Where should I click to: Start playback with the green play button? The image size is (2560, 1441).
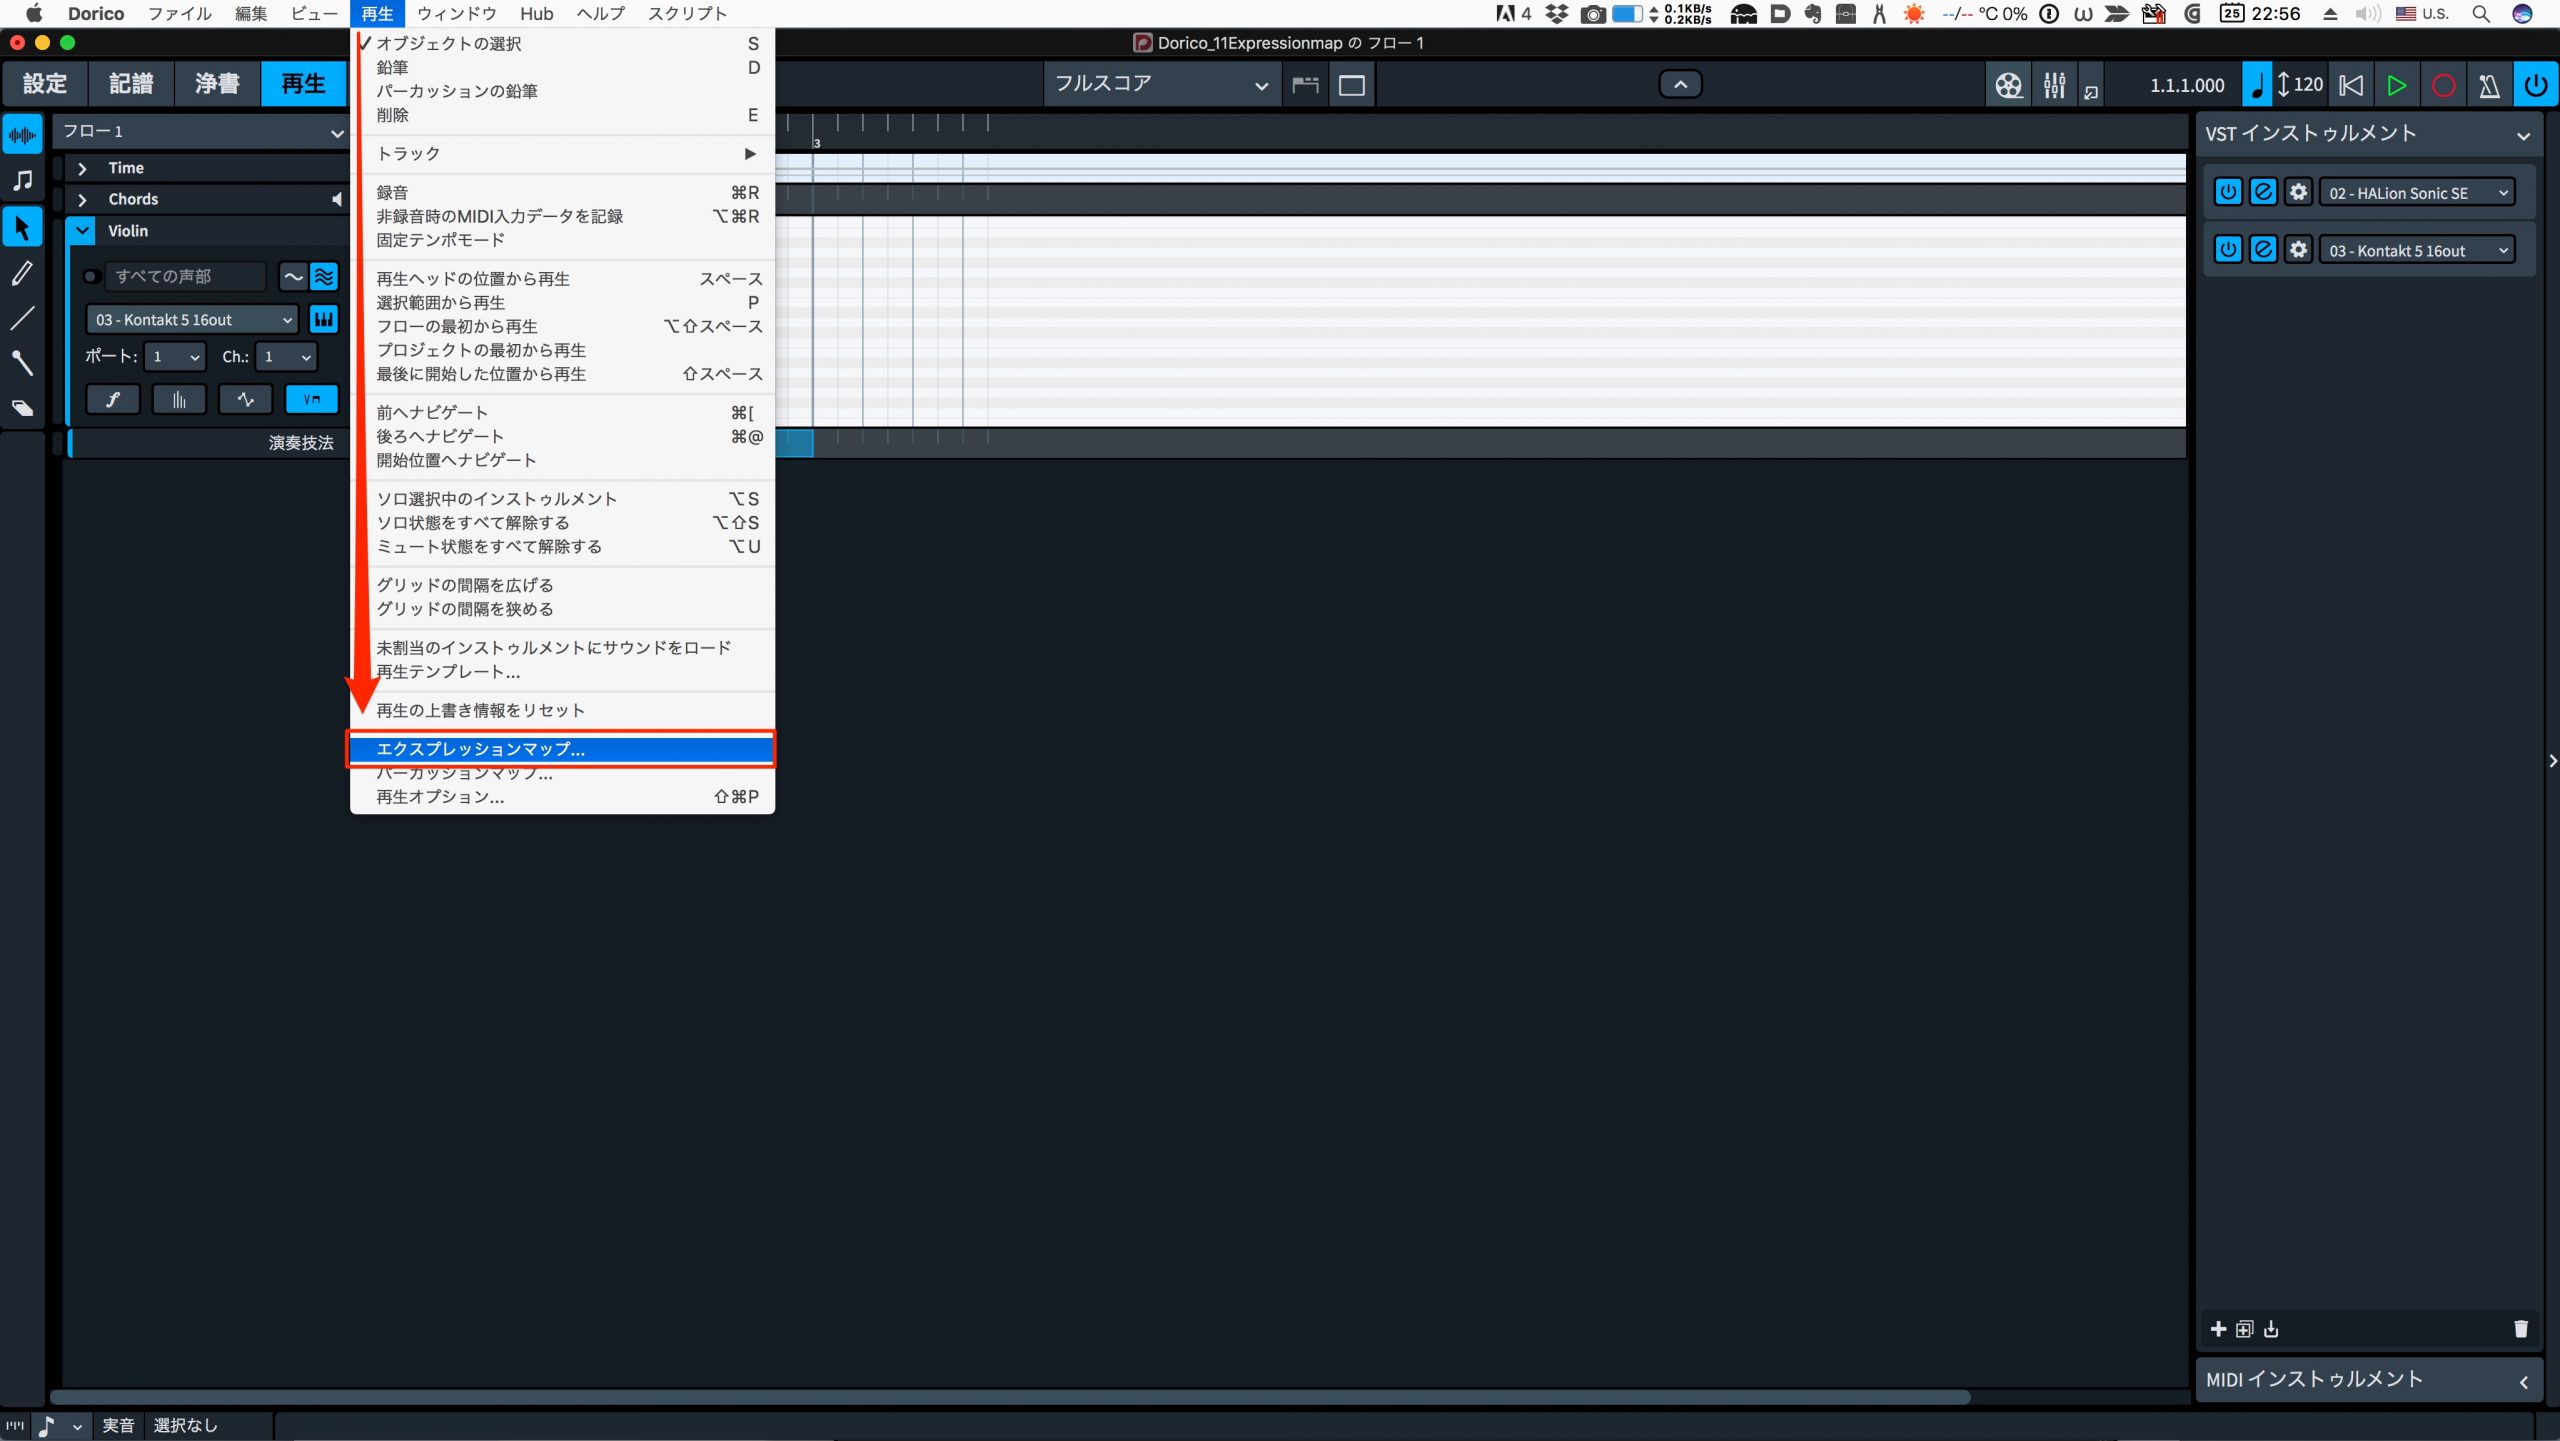coord(2397,85)
